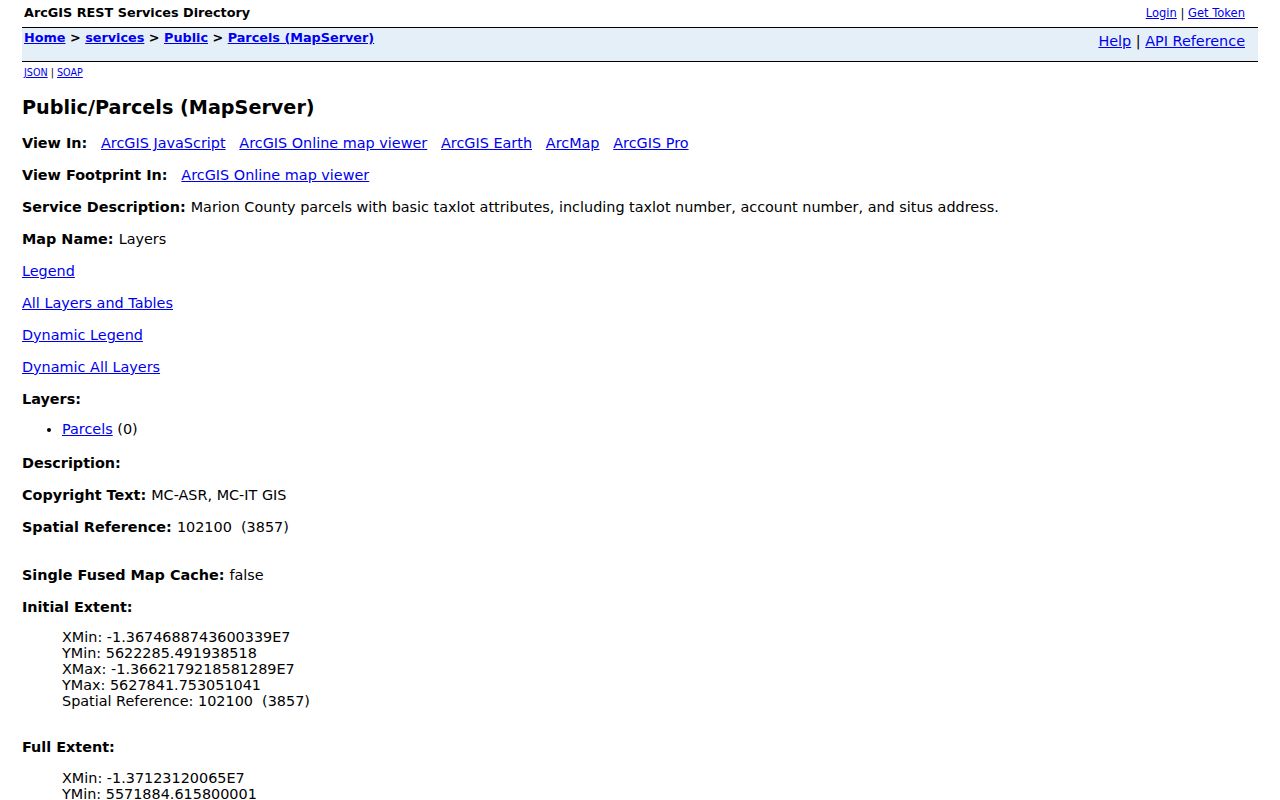Click the Service Description text about Marion County parcels

[594, 207]
